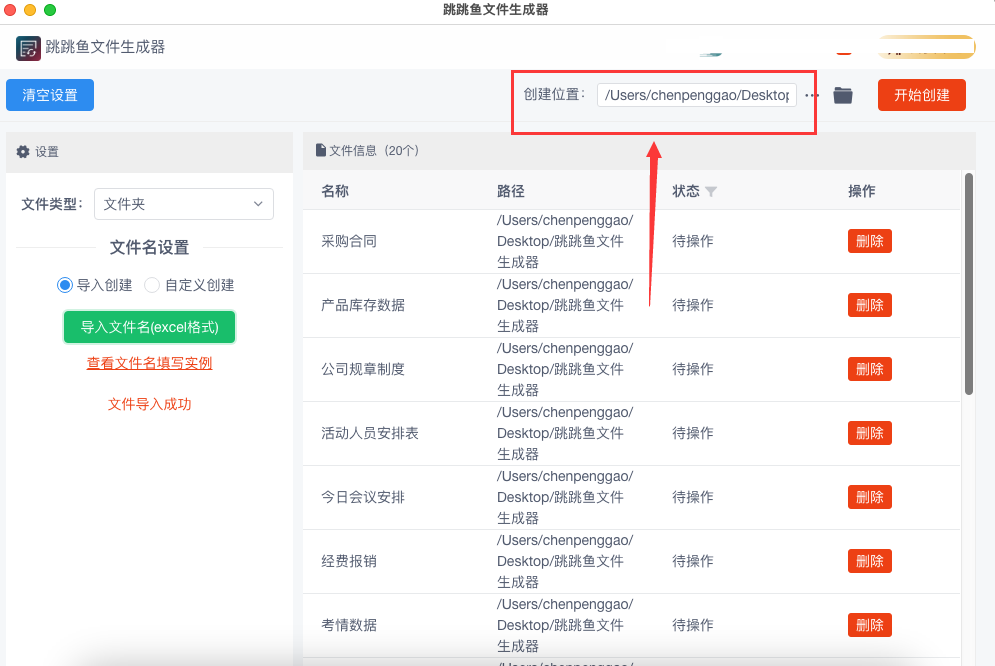Image resolution: width=995 pixels, height=666 pixels.
Task: Click the 文件名设置 section heading
Action: pos(149,247)
